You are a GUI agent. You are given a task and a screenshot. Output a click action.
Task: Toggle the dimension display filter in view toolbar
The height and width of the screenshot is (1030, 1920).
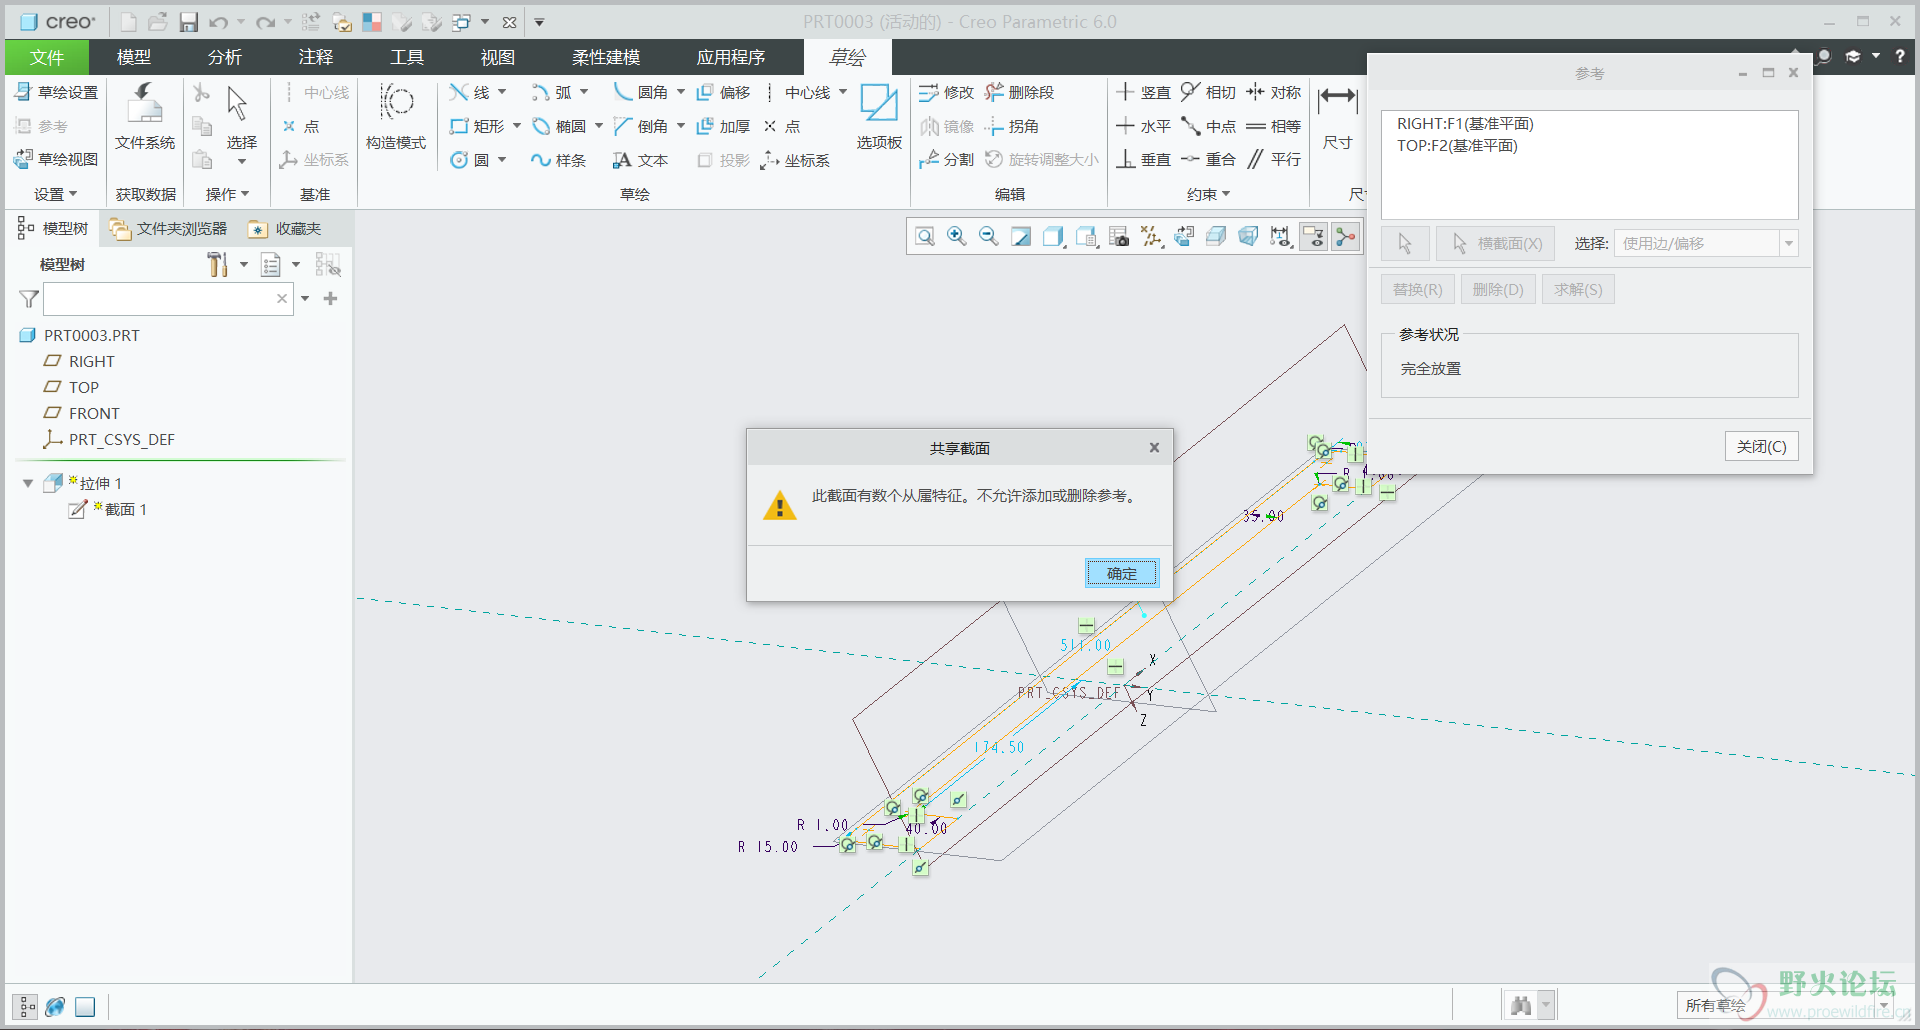pos(1281,236)
